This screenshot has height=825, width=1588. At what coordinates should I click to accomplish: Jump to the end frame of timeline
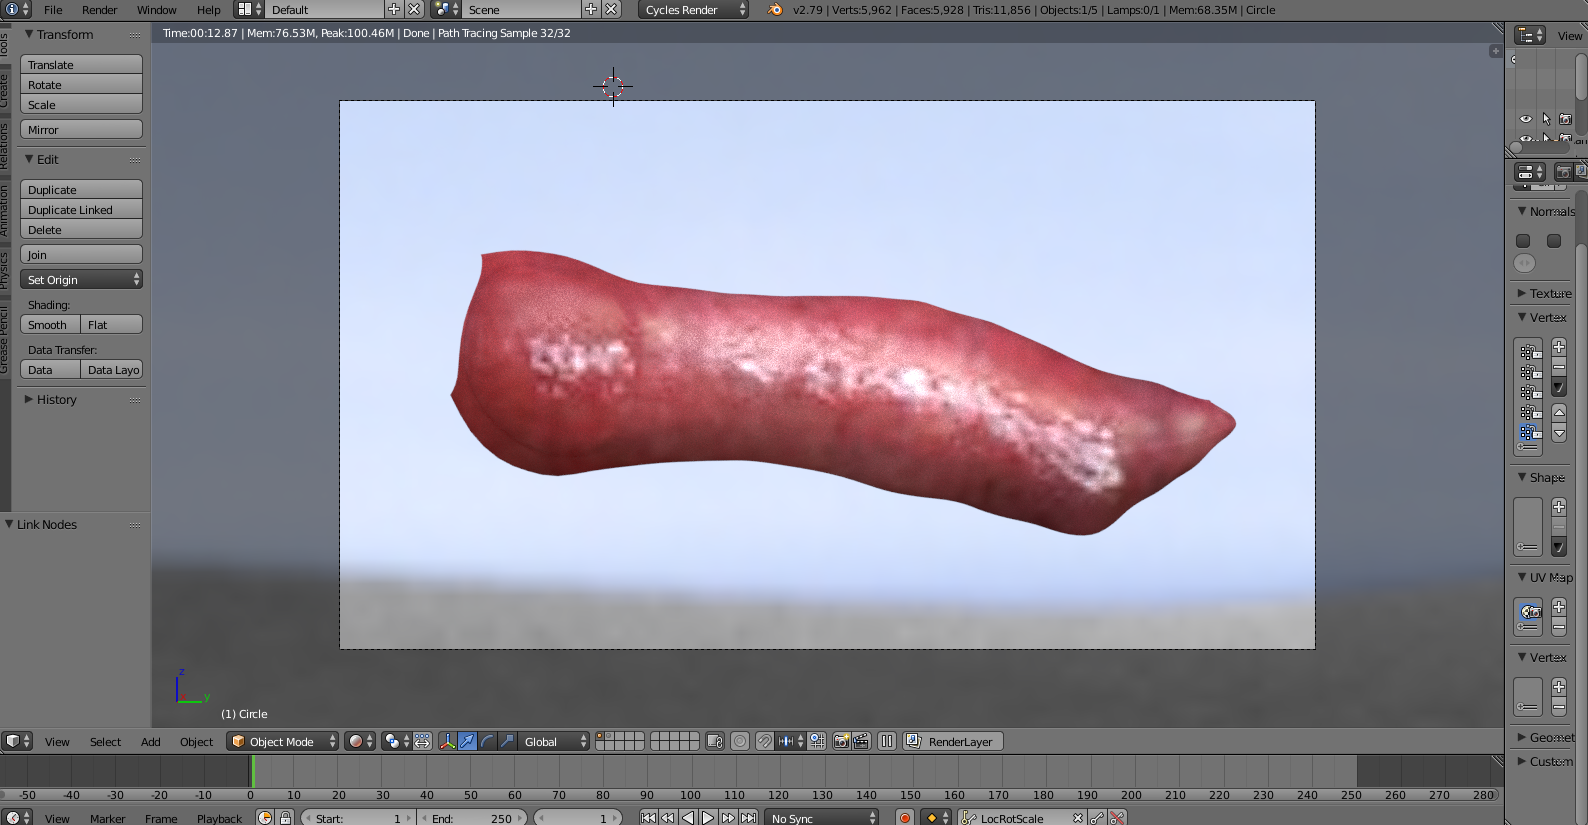(x=748, y=818)
